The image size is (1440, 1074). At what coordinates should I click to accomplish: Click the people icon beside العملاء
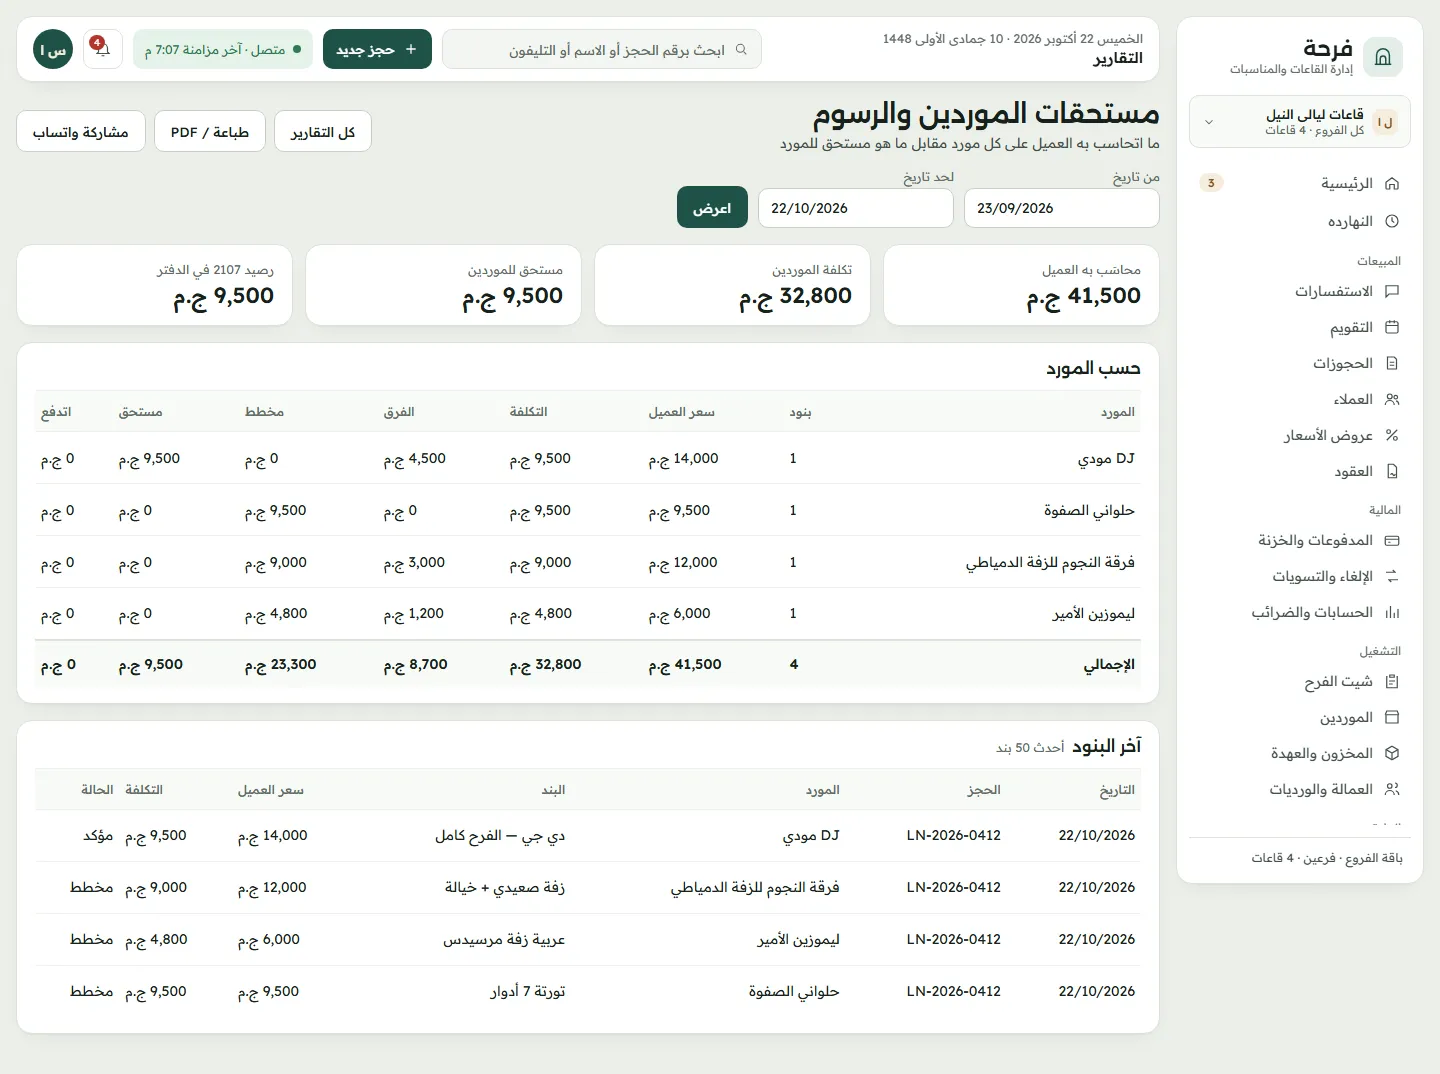point(1392,399)
